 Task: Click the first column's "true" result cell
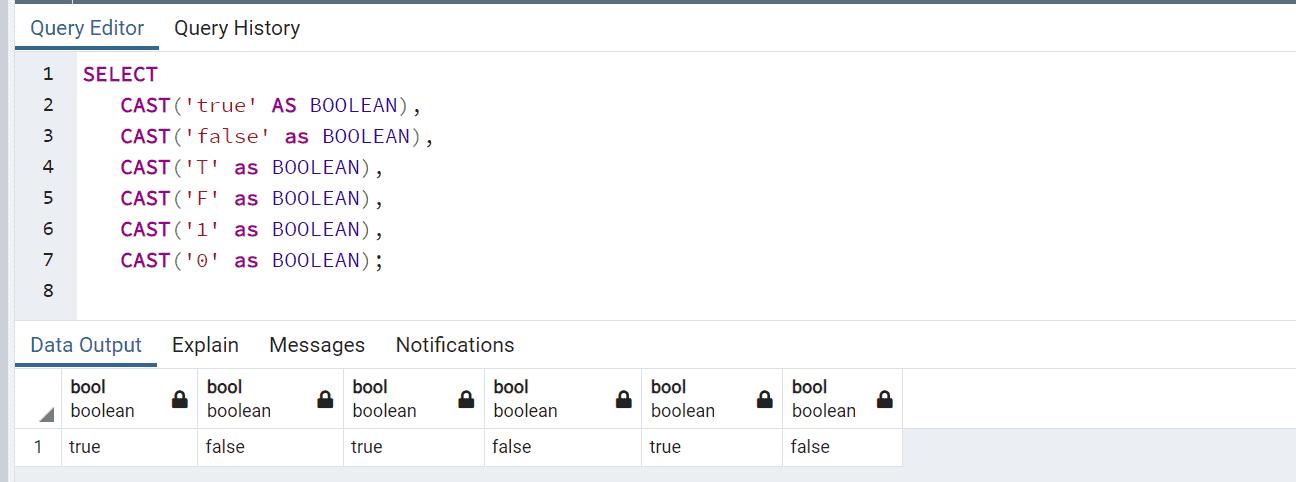pos(85,447)
